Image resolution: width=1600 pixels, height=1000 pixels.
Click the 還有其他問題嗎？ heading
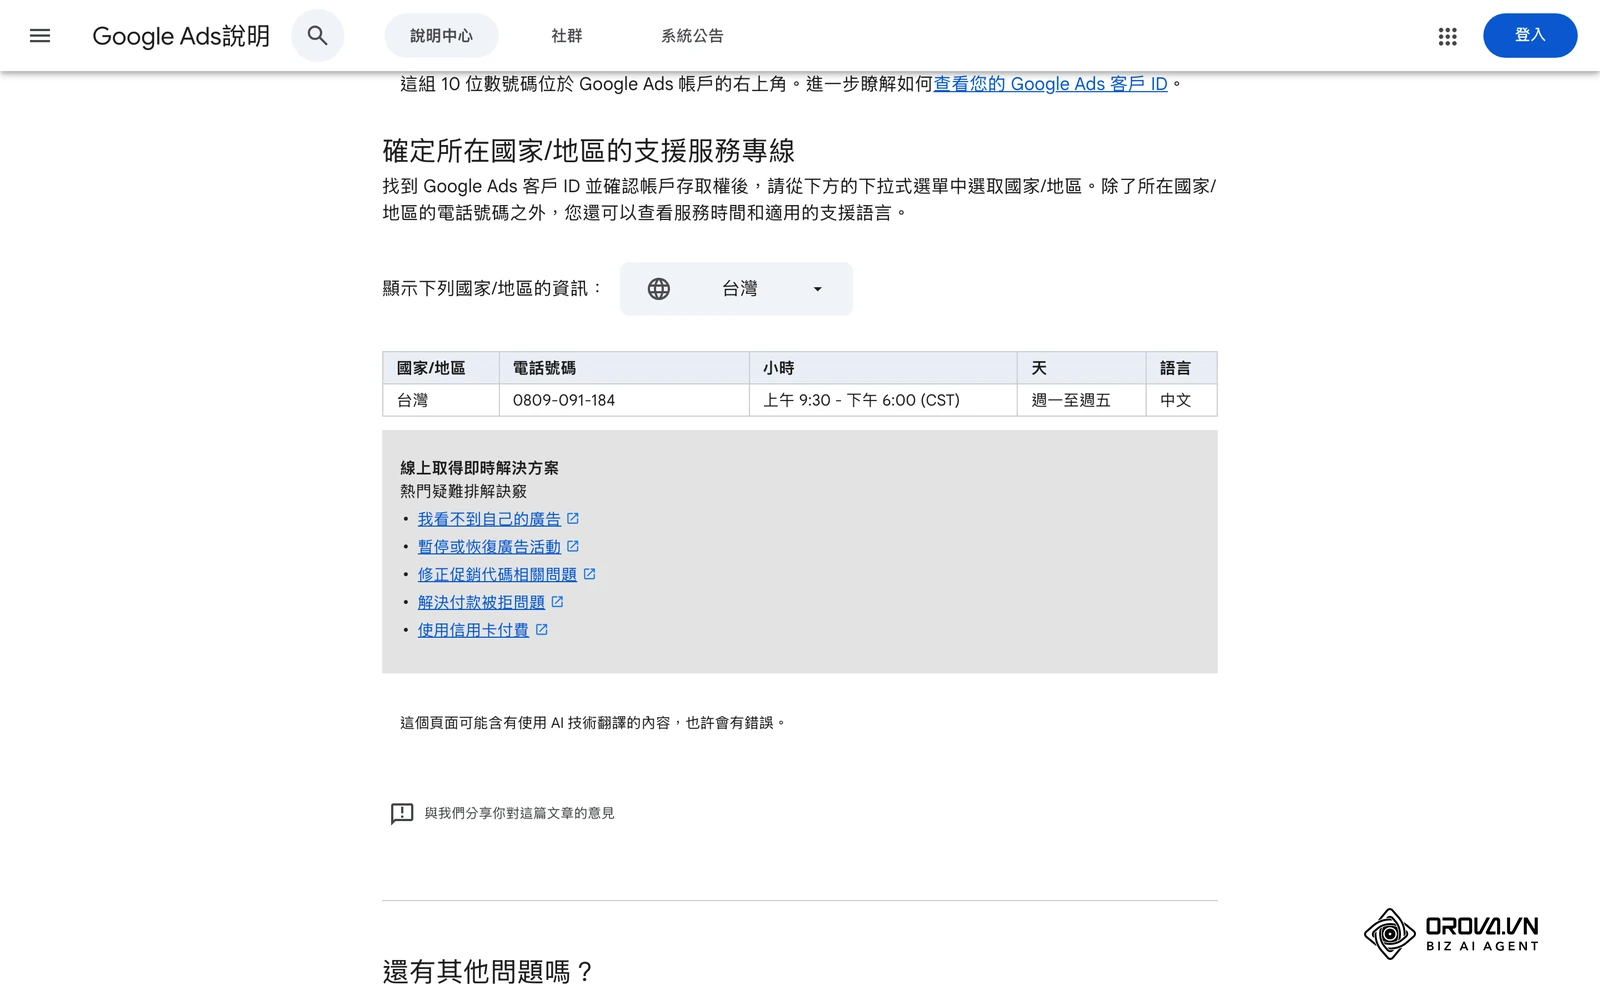click(489, 971)
